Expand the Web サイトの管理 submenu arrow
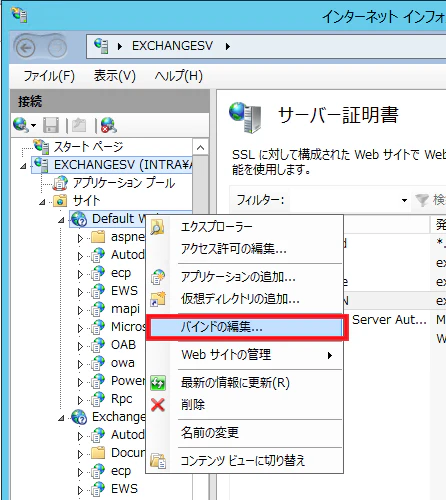The image size is (446, 500). pos(330,355)
